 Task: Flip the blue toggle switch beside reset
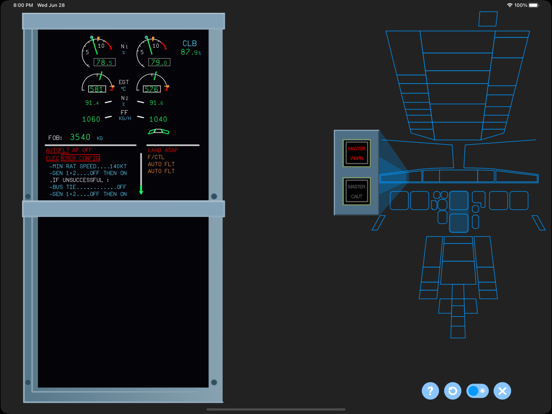477,391
